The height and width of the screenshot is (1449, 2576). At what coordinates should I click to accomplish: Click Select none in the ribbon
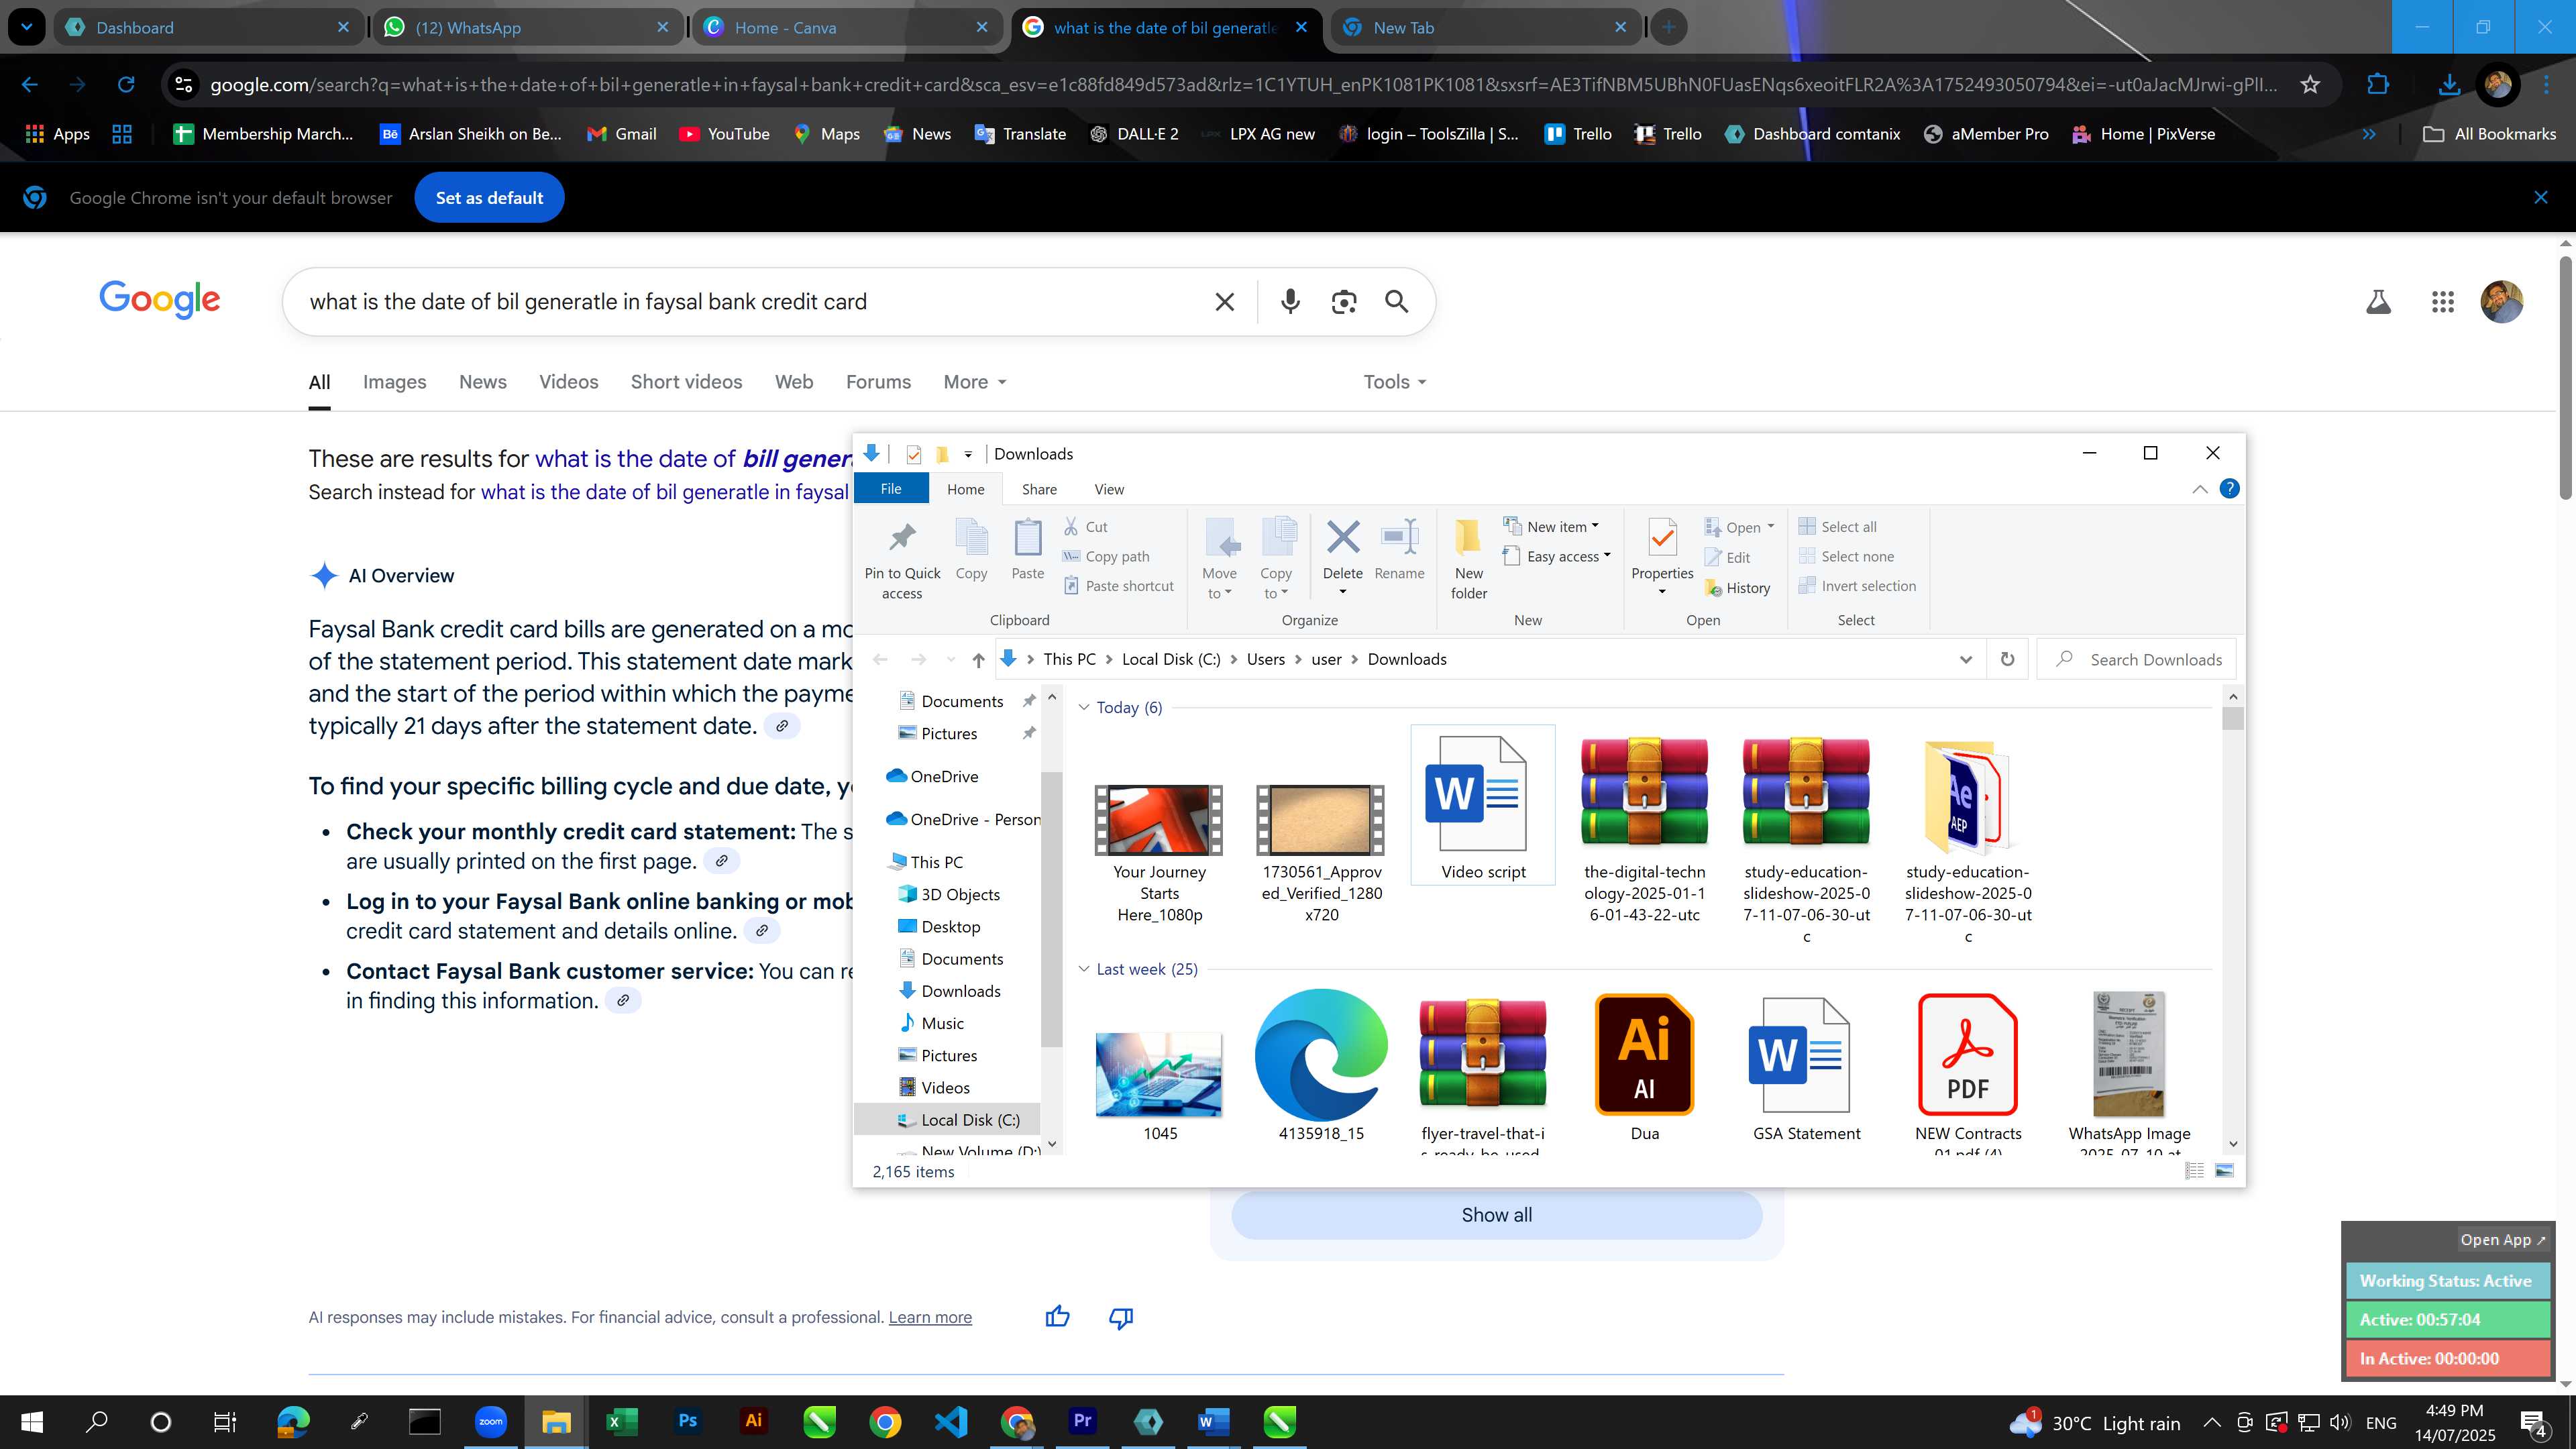pos(1847,557)
